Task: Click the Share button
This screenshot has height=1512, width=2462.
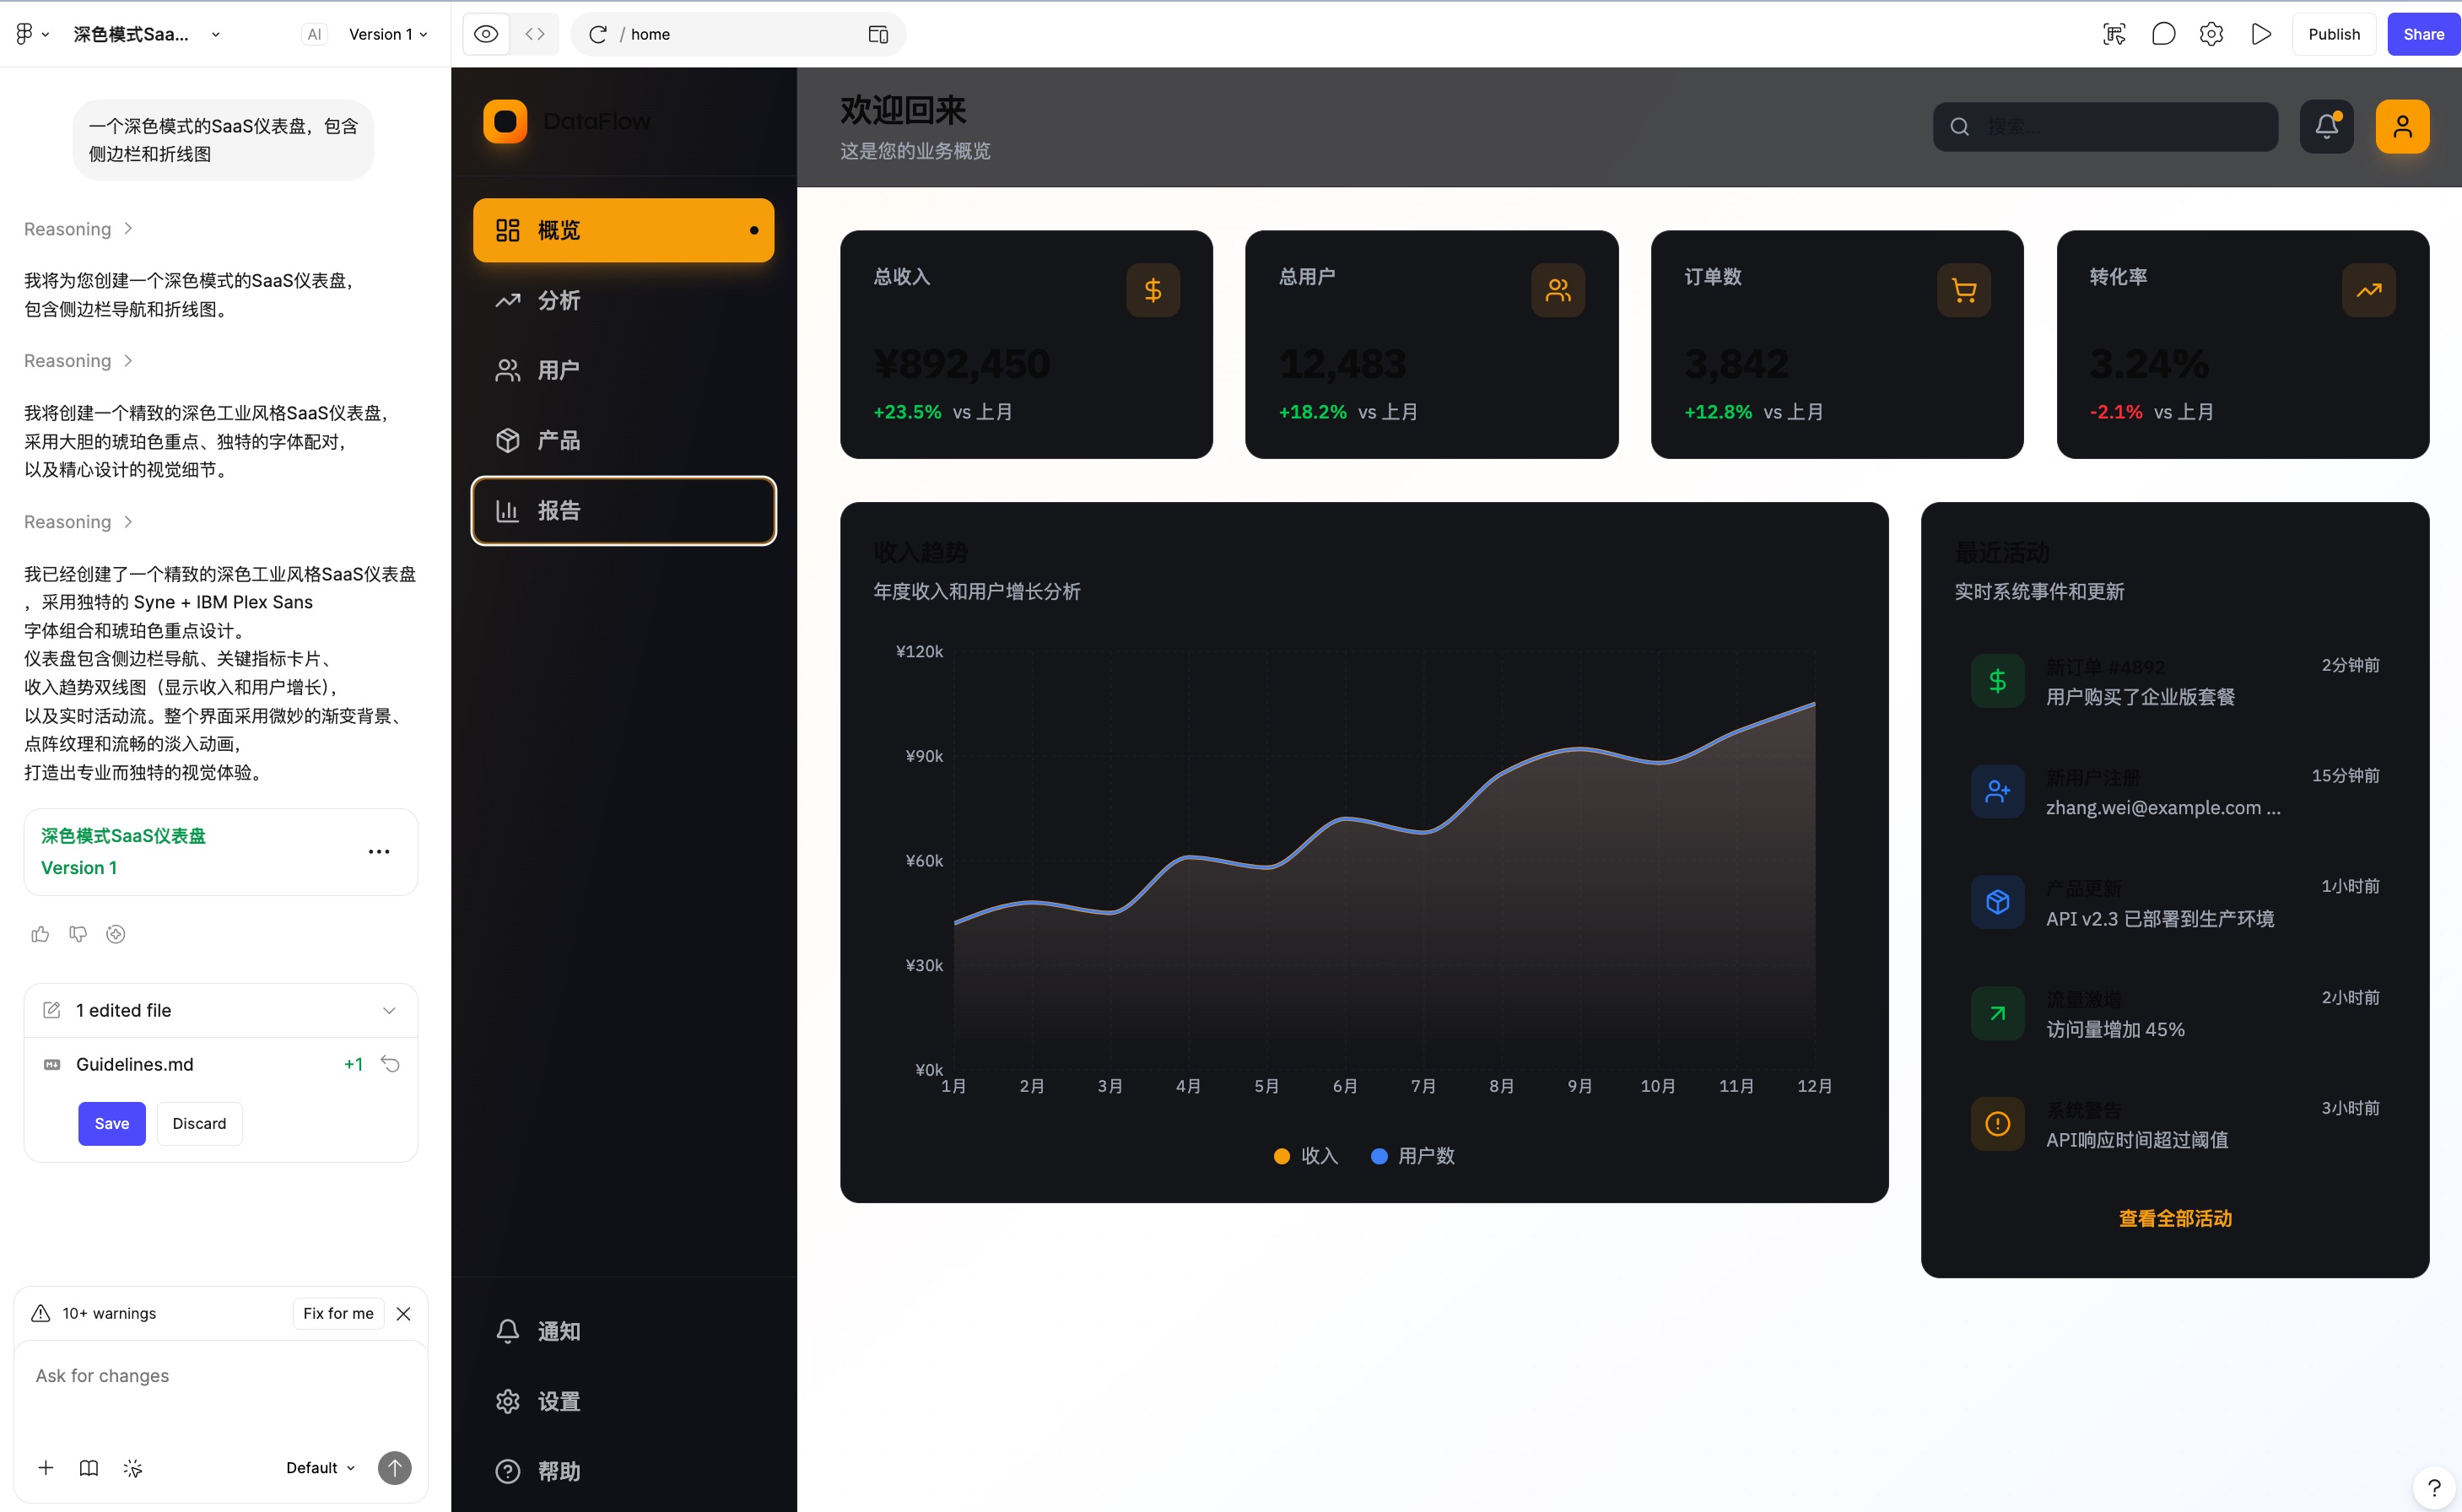Action: tap(2424, 34)
